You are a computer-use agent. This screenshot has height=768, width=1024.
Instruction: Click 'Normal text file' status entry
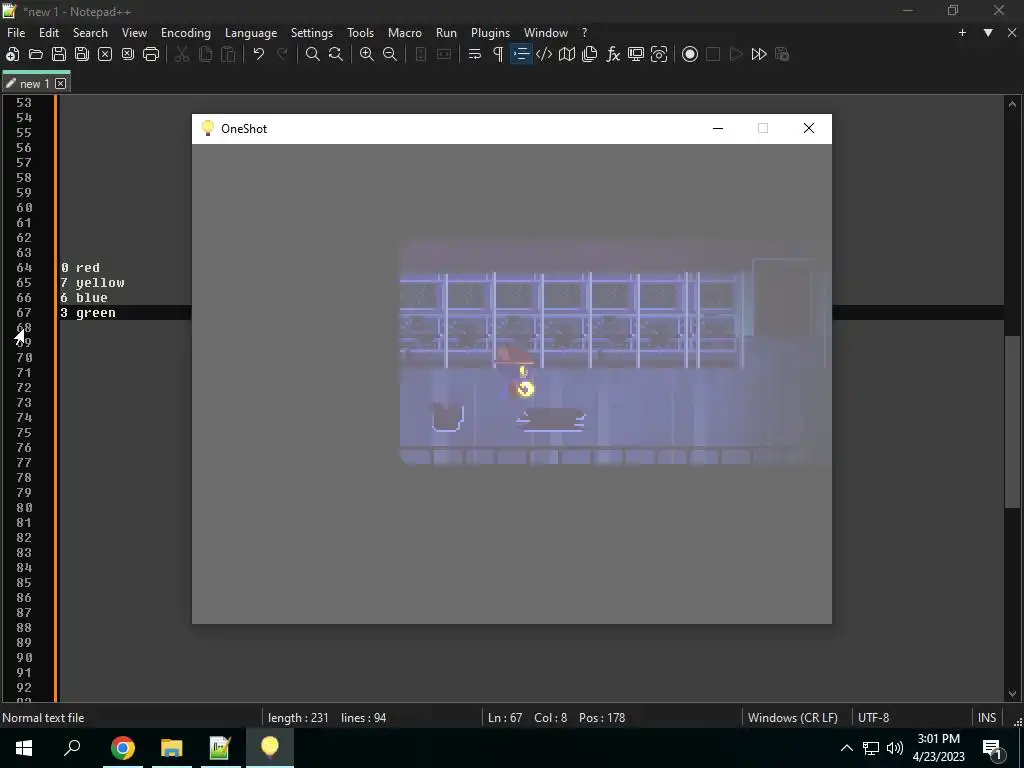43,718
